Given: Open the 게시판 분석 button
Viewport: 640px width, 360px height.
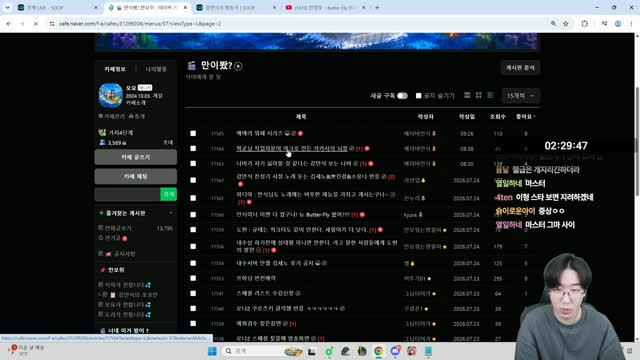Looking at the screenshot, I should click(520, 68).
